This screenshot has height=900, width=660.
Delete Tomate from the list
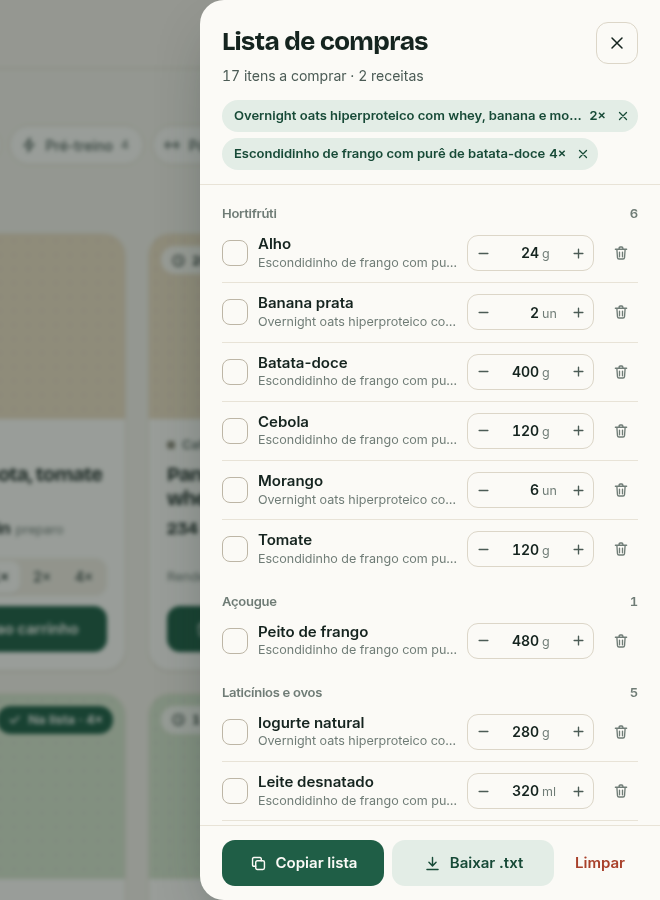coord(621,549)
